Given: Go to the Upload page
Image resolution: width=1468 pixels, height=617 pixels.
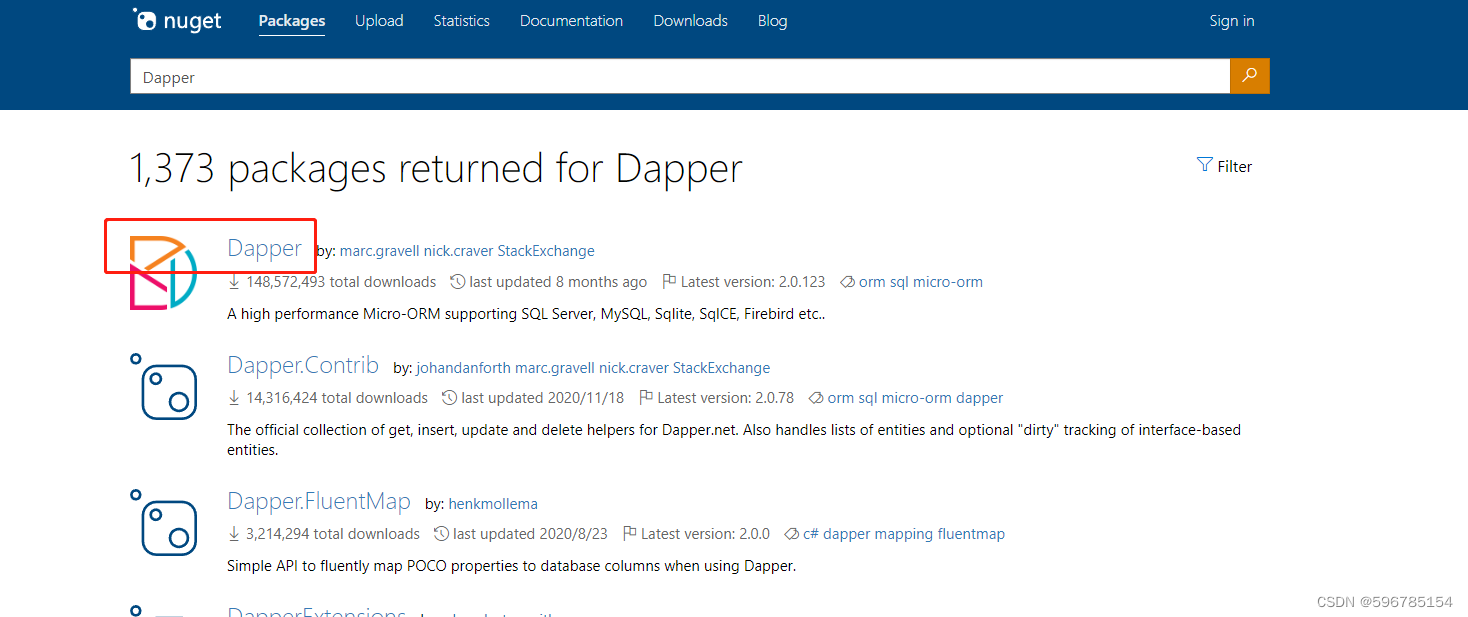Looking at the screenshot, I should [379, 21].
